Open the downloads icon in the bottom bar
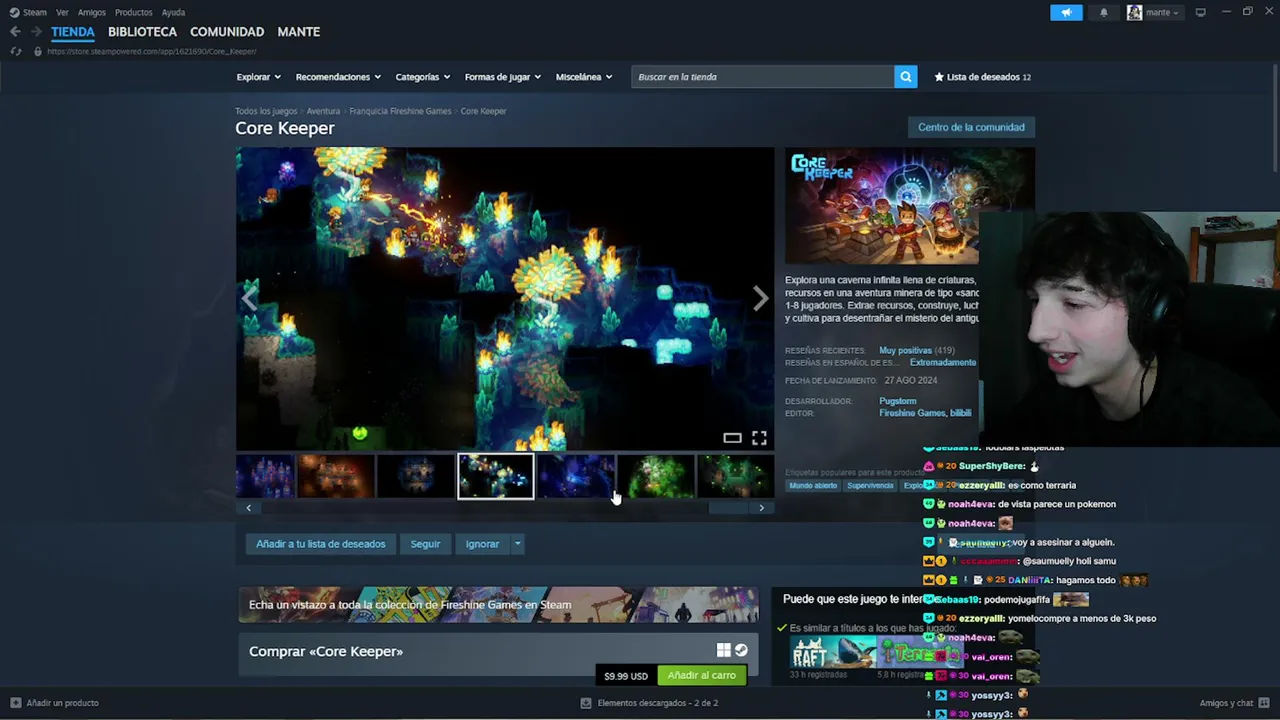Image resolution: width=1280 pixels, height=720 pixels. tap(586, 703)
